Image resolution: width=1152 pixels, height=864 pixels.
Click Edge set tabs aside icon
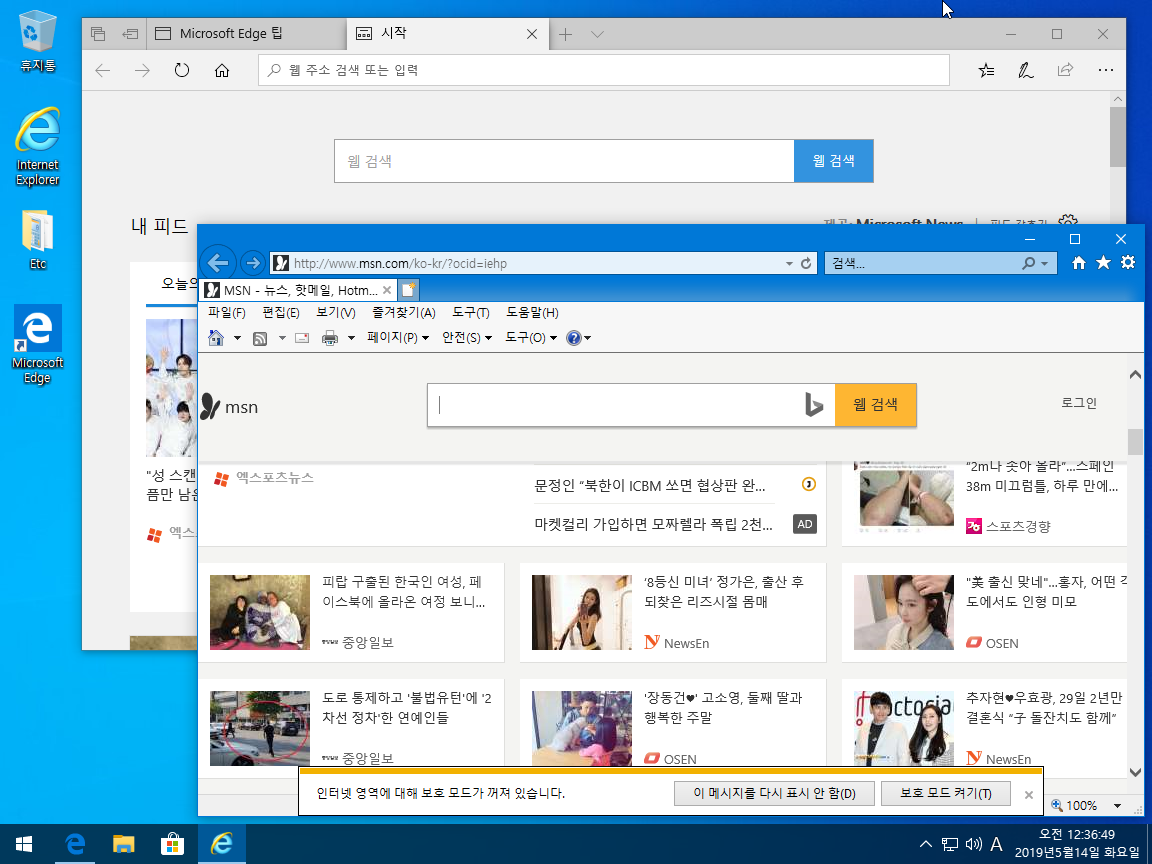pyautogui.click(x=130, y=34)
